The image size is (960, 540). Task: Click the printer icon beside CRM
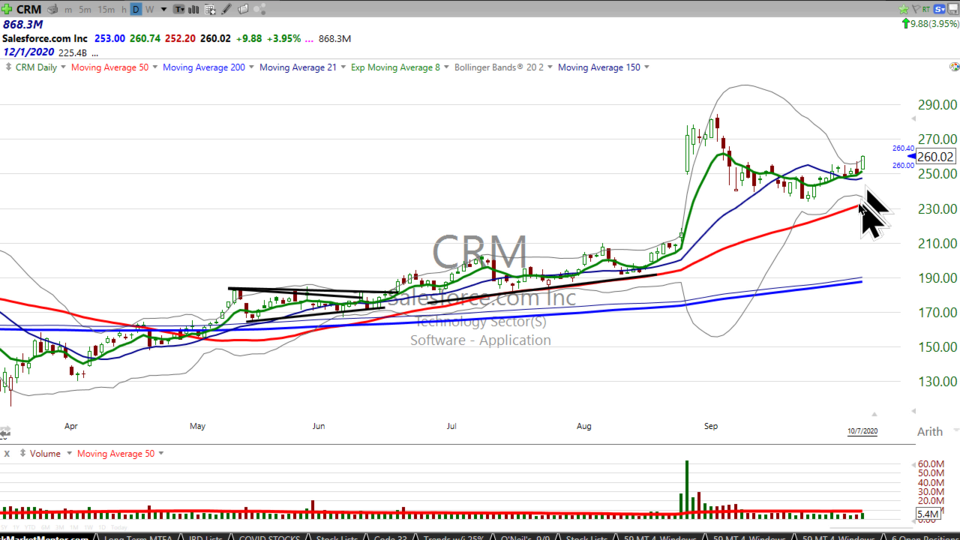(53, 9)
